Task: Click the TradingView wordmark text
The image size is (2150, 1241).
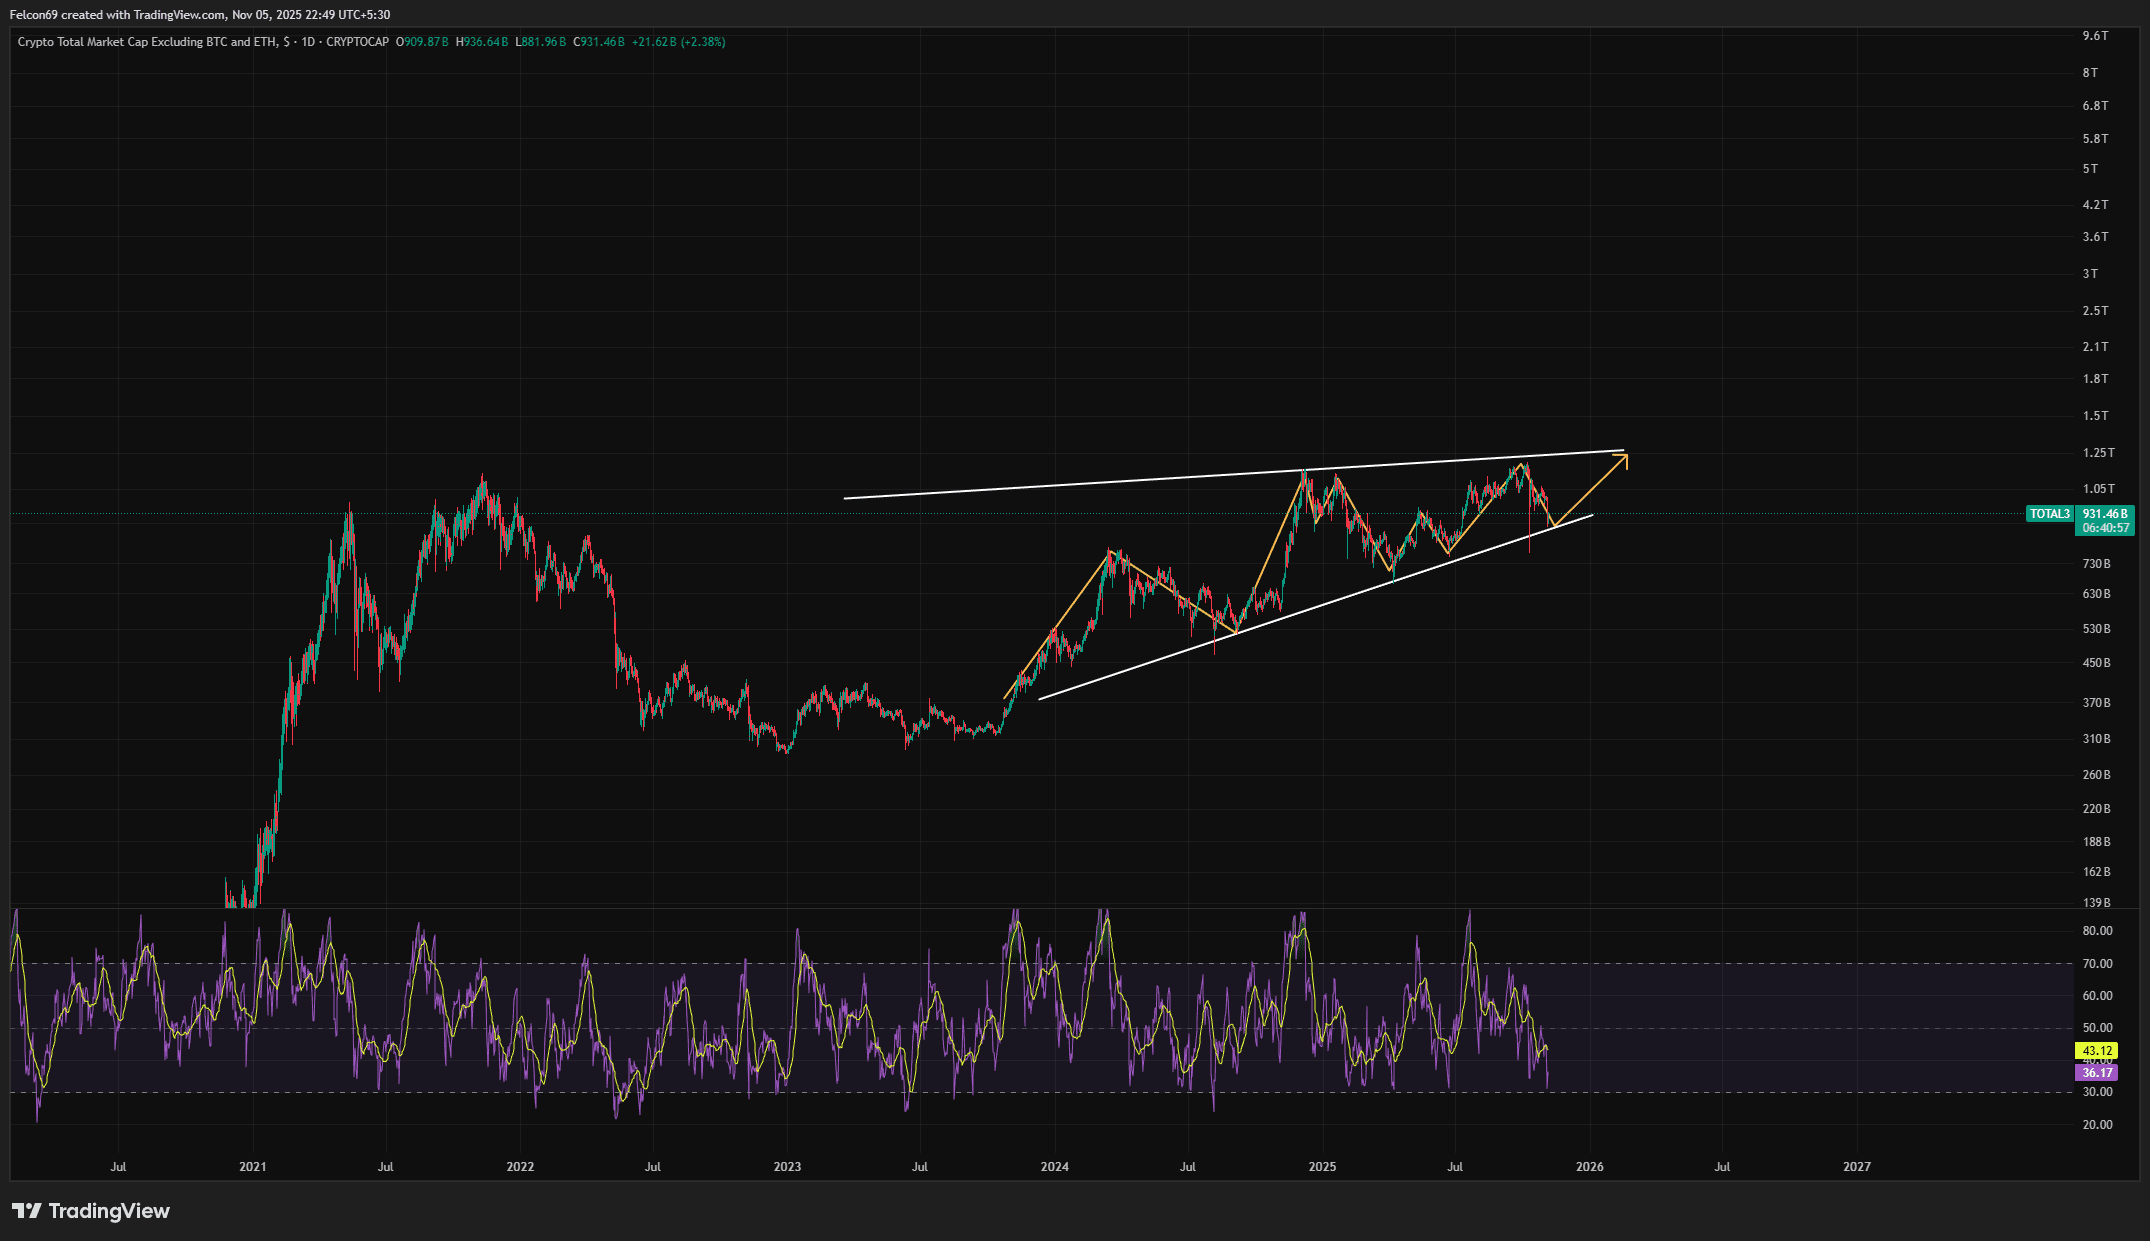Action: tap(109, 1211)
